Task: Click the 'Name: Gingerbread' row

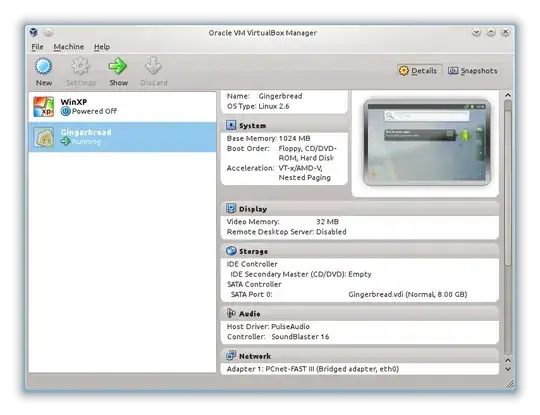Action: (x=264, y=96)
